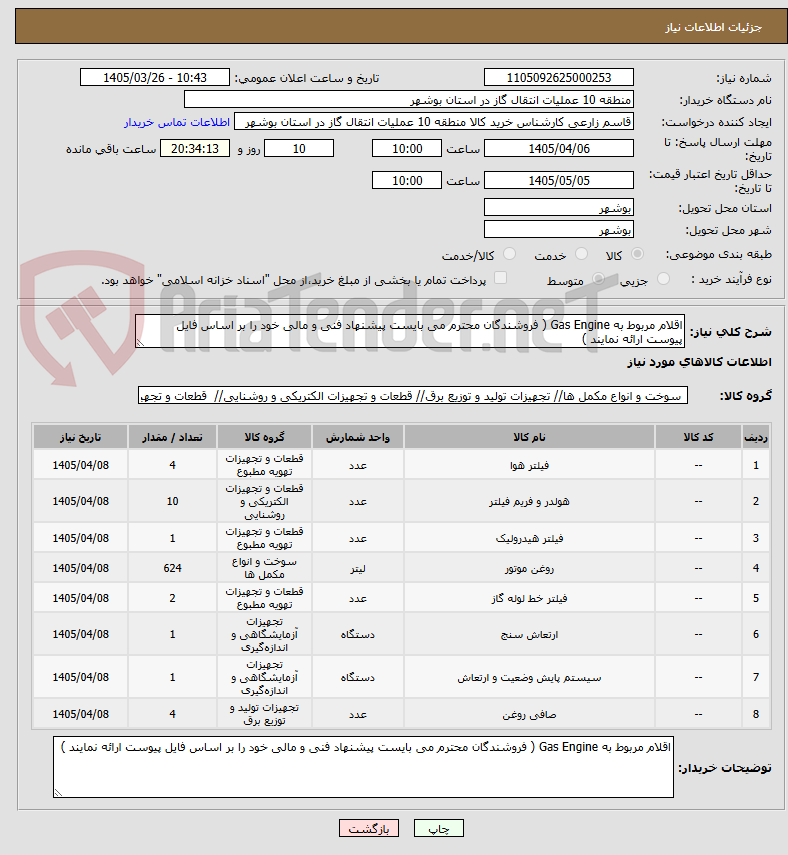Select the ارتعاش سنج item cell
788x855 pixels.
coord(529,634)
